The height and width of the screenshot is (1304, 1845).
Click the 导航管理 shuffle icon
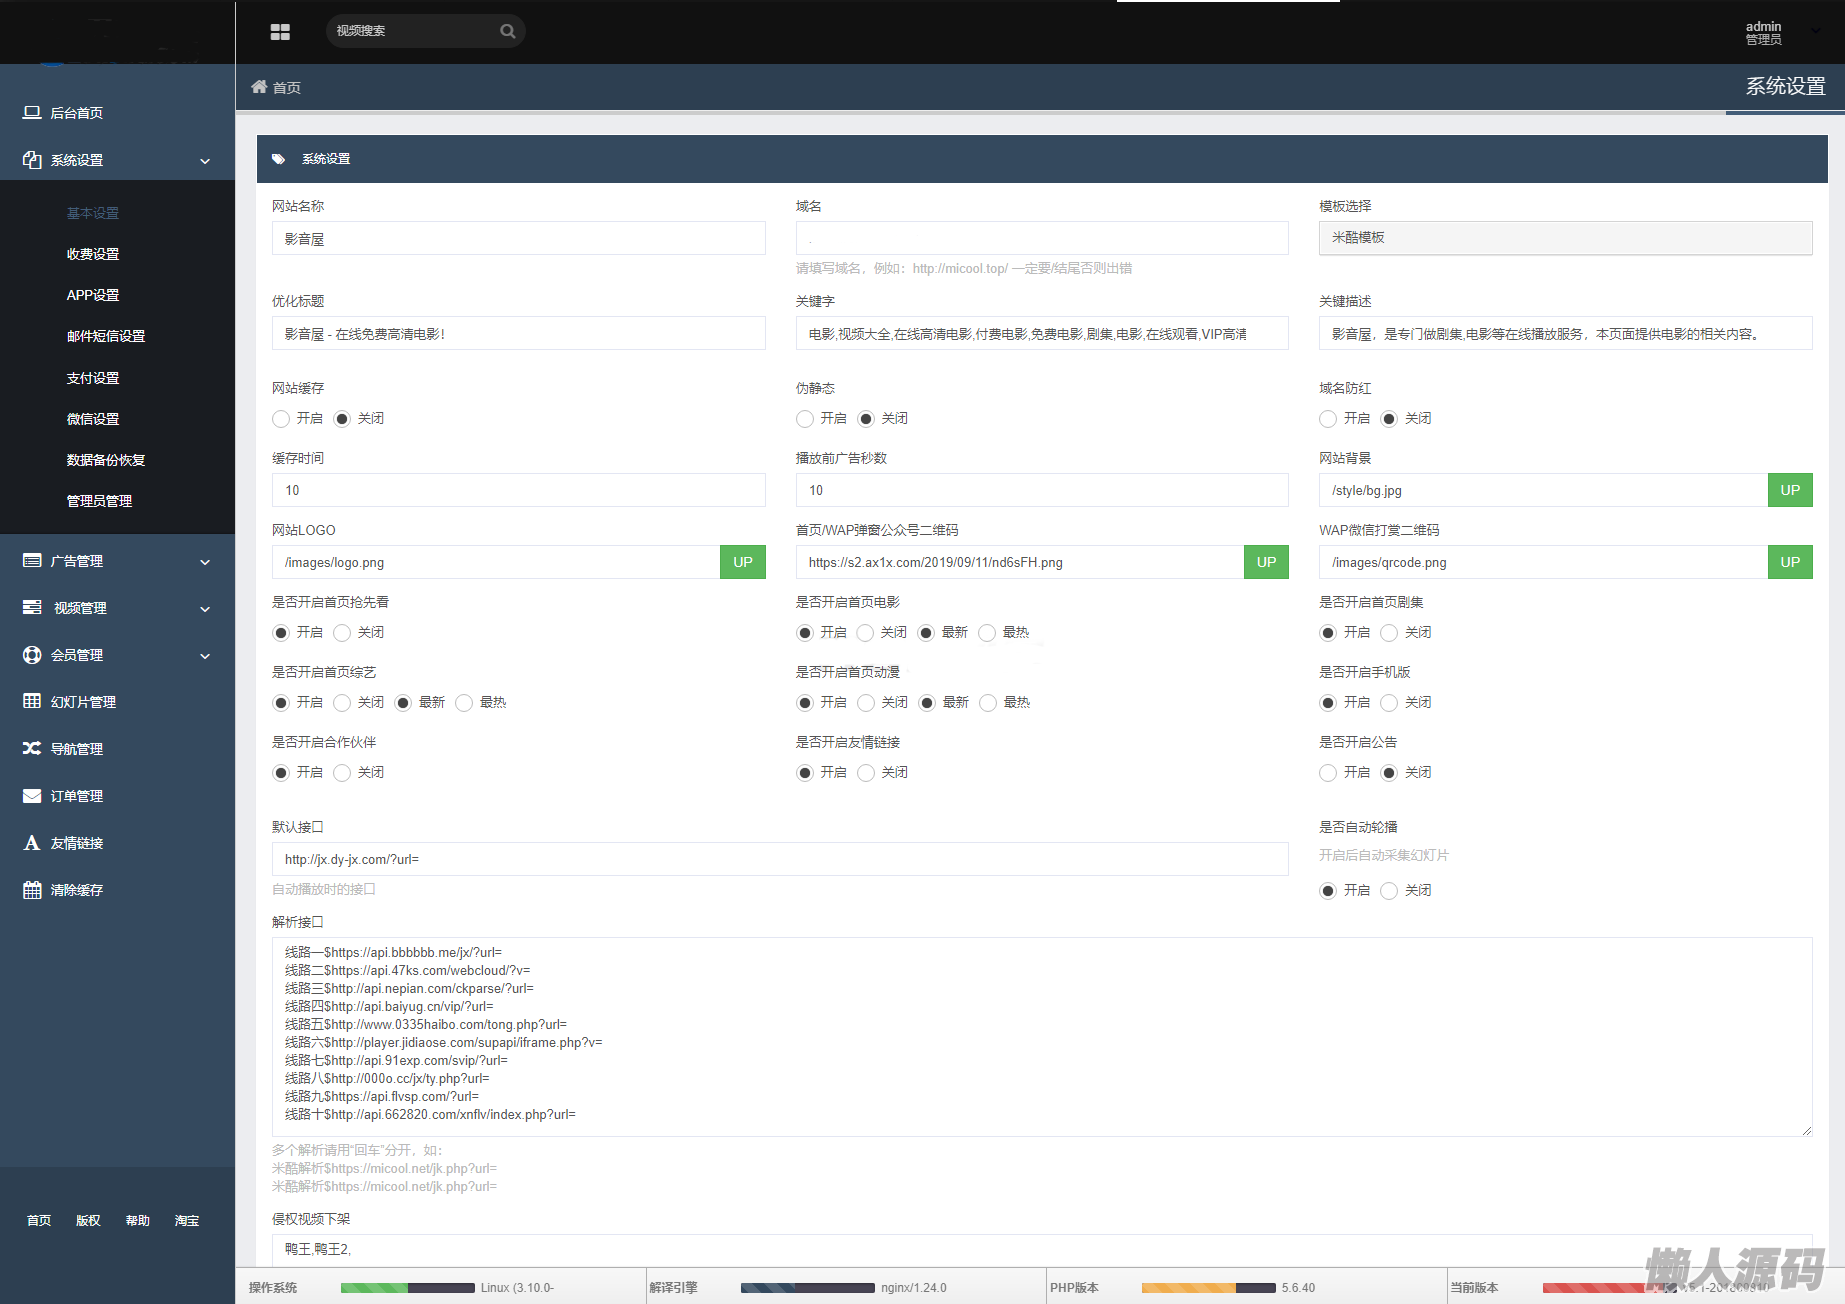32,748
